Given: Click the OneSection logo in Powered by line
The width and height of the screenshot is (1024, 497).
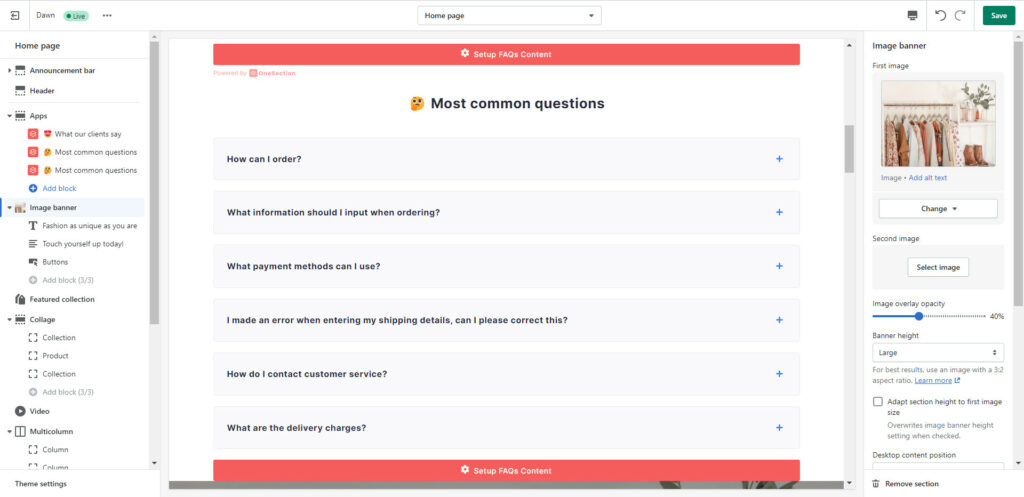Looking at the screenshot, I should click(272, 73).
